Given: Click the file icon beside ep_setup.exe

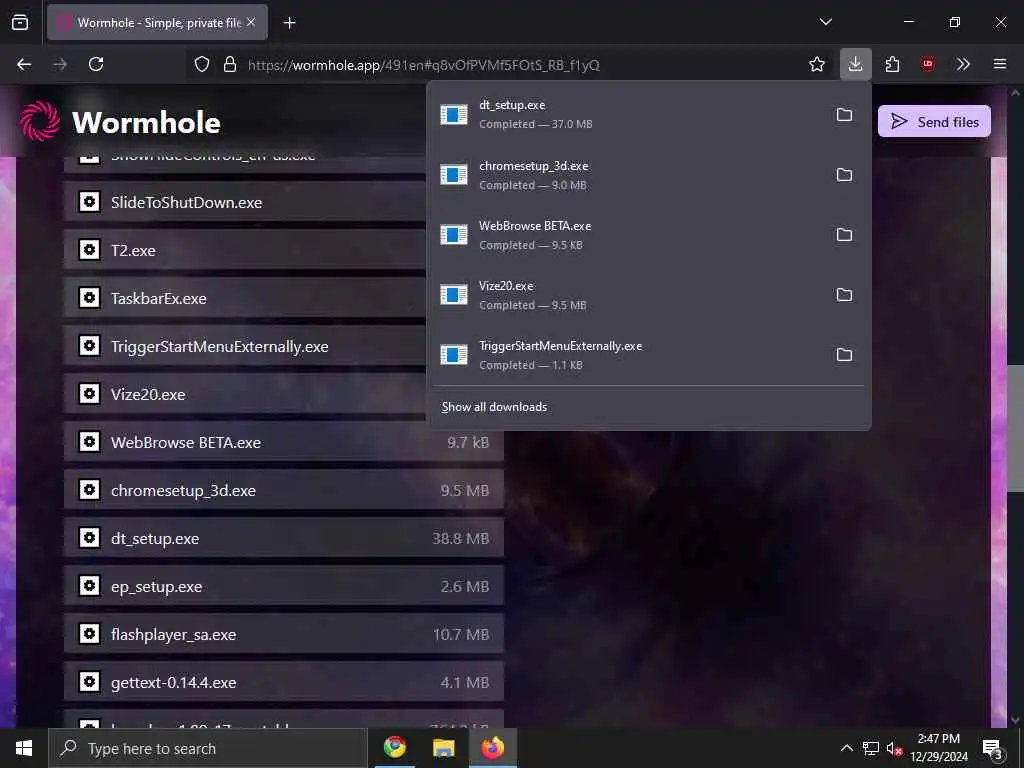Looking at the screenshot, I should click(x=89, y=585).
